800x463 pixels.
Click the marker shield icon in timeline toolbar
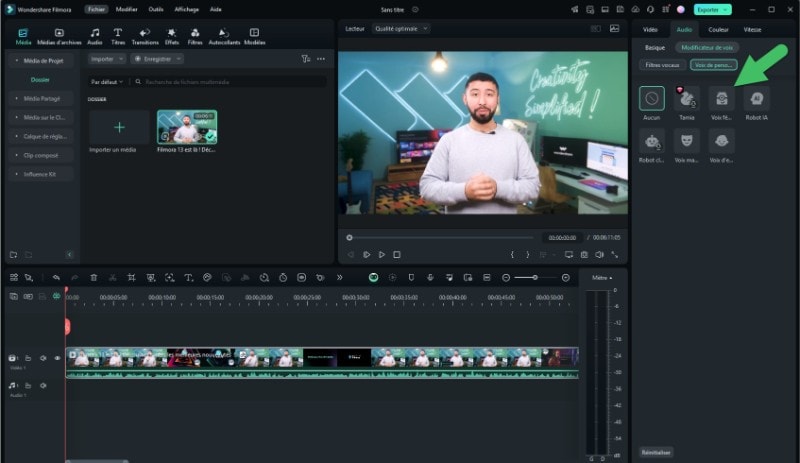[x=411, y=278]
